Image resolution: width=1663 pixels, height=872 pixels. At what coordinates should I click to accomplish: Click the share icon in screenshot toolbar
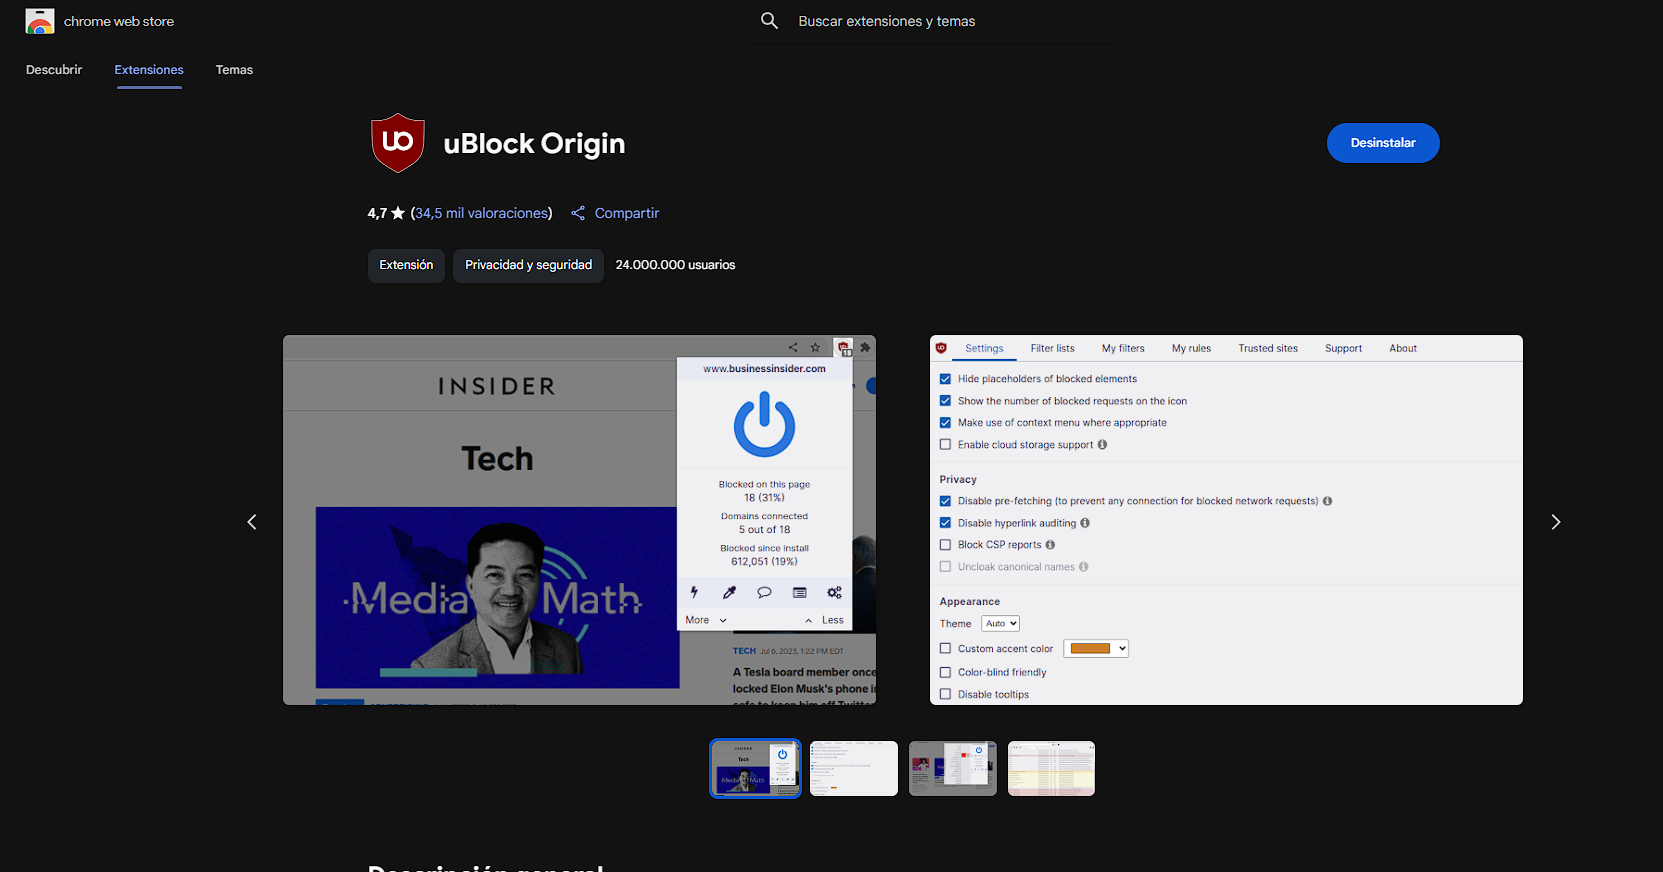(x=793, y=348)
